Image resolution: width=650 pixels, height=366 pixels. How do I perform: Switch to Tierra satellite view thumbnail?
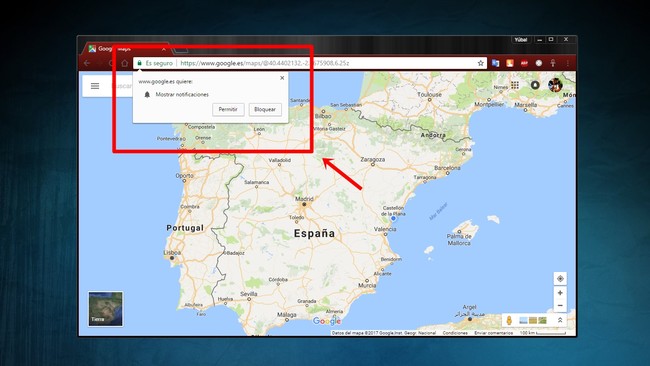pos(105,308)
